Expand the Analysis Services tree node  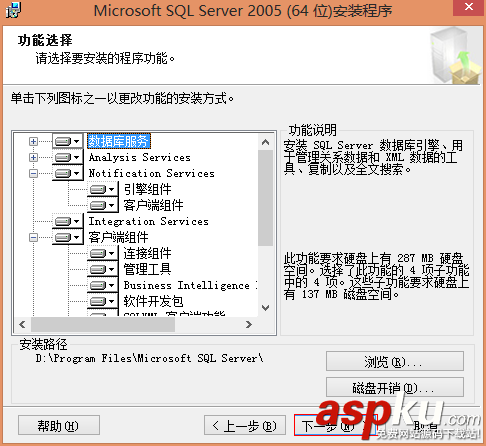[33, 157]
